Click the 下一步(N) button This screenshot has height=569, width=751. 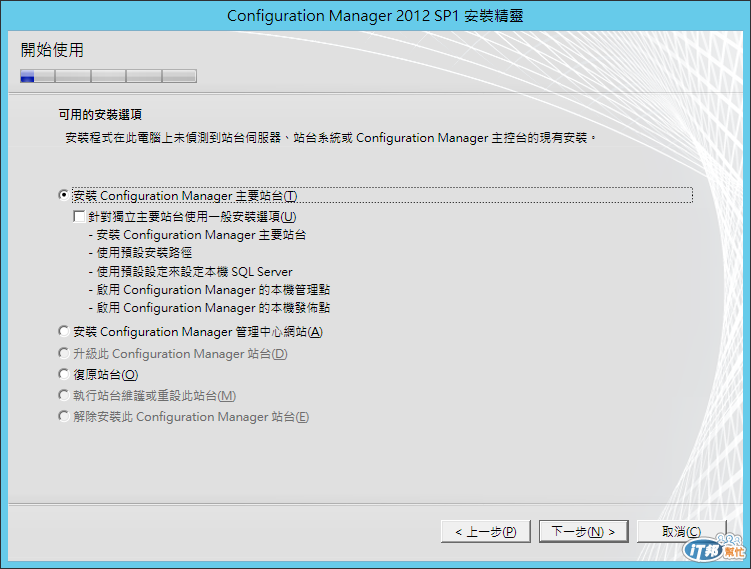(583, 531)
